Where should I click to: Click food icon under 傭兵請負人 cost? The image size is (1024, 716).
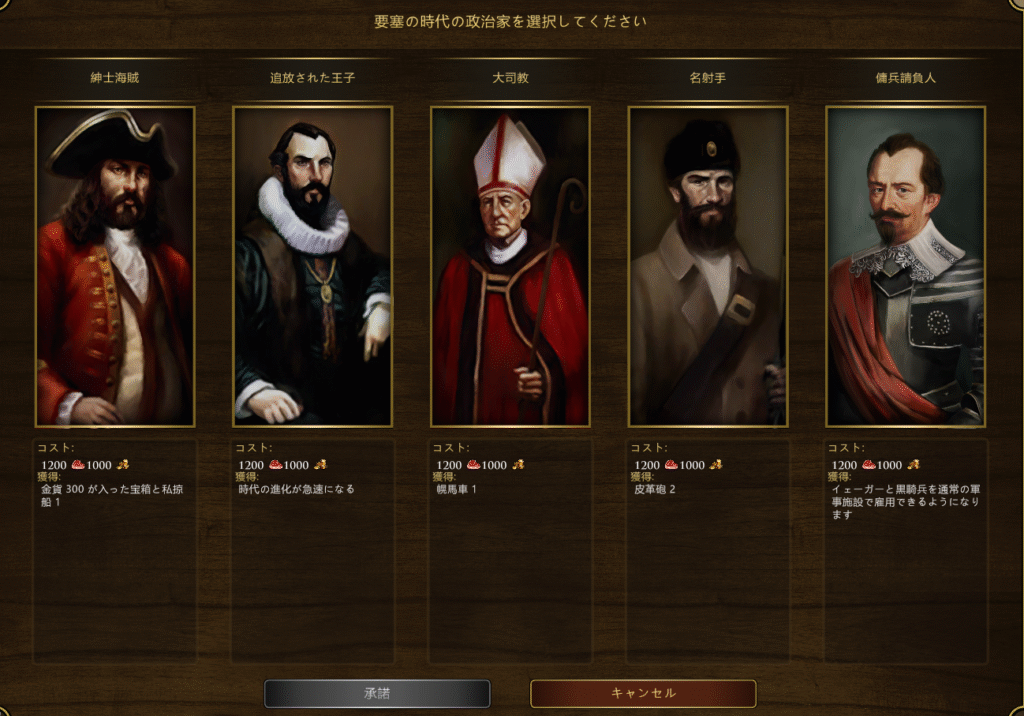pyautogui.click(x=869, y=464)
